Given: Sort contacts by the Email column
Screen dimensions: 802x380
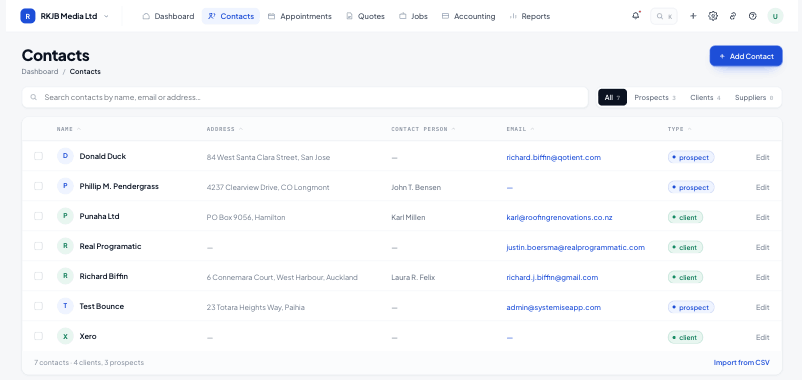Looking at the screenshot, I should [x=520, y=129].
